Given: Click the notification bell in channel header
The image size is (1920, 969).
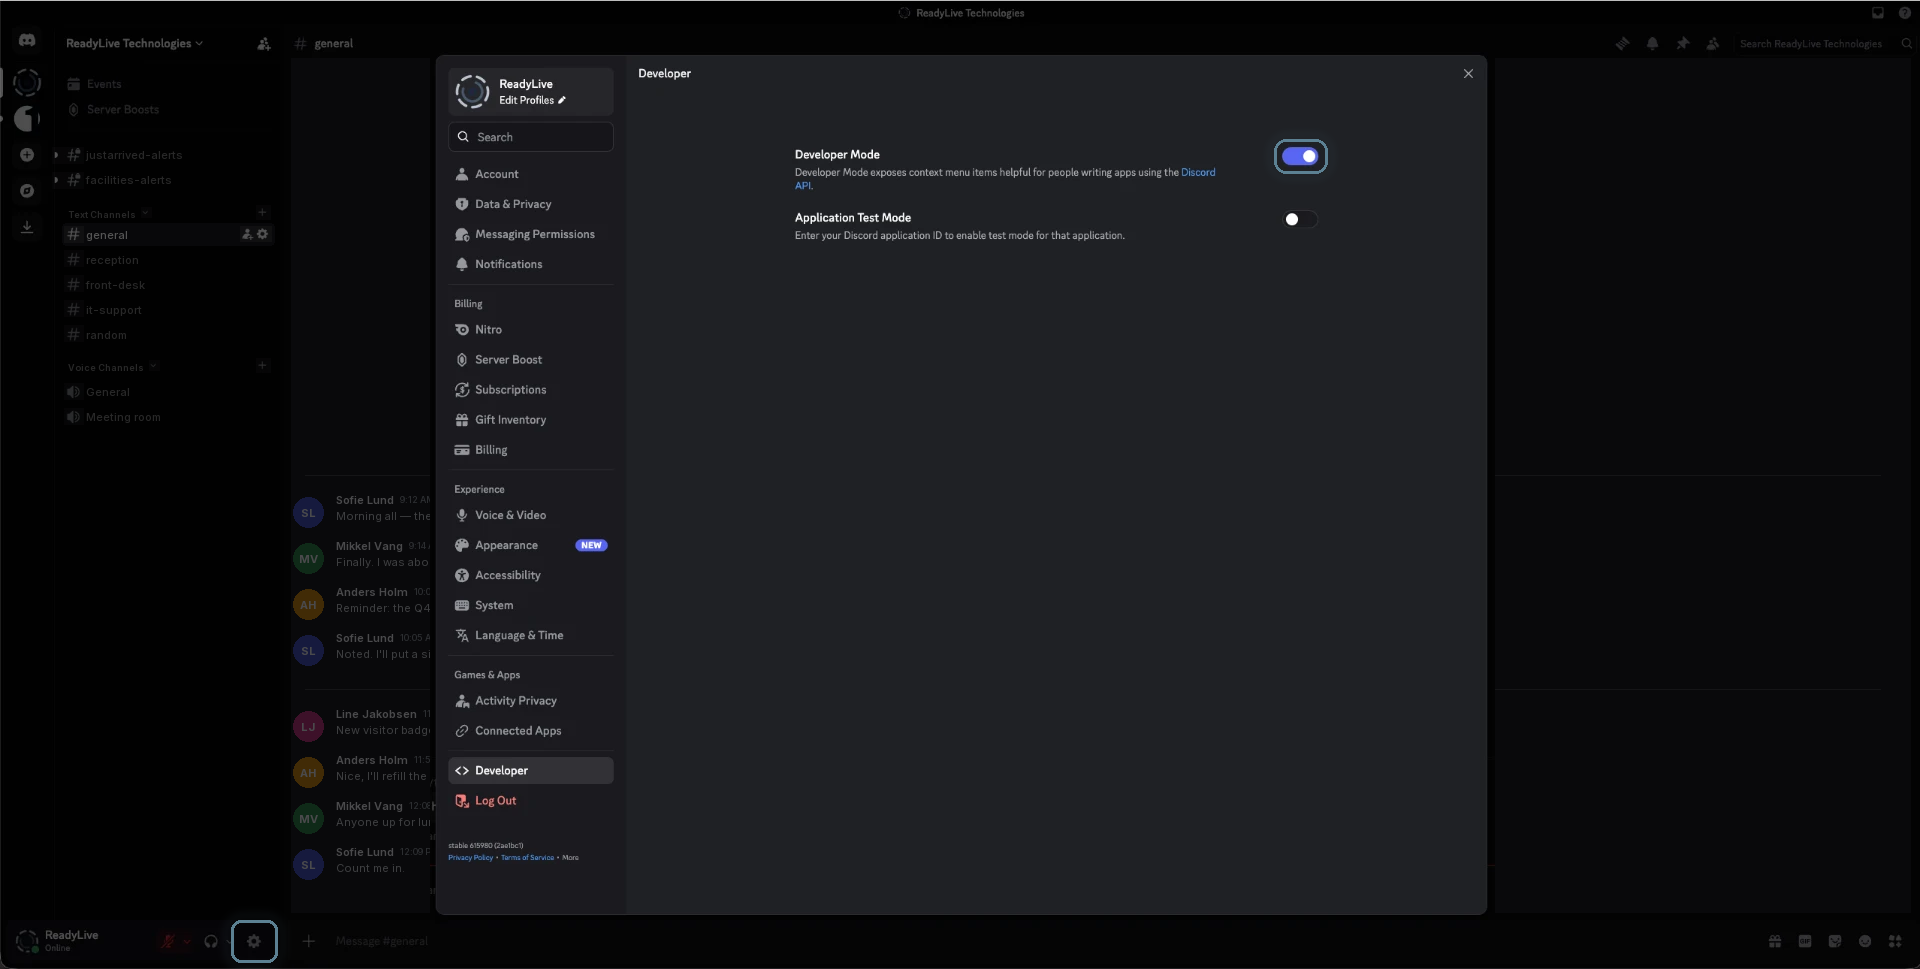Looking at the screenshot, I should [1652, 43].
